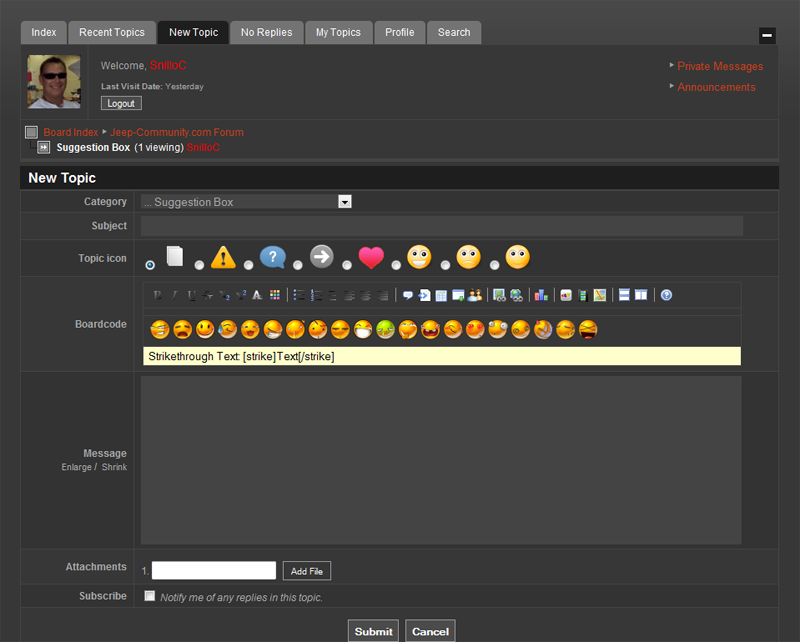The image size is (800, 642).
Task: Add a poll chart icon
Action: click(541, 295)
